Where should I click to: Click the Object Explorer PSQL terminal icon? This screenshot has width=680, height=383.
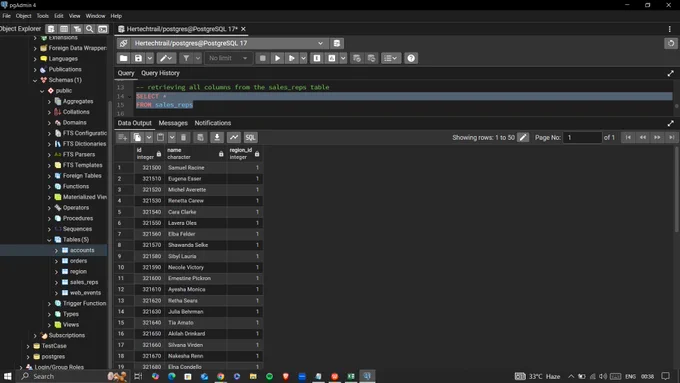(103, 29)
